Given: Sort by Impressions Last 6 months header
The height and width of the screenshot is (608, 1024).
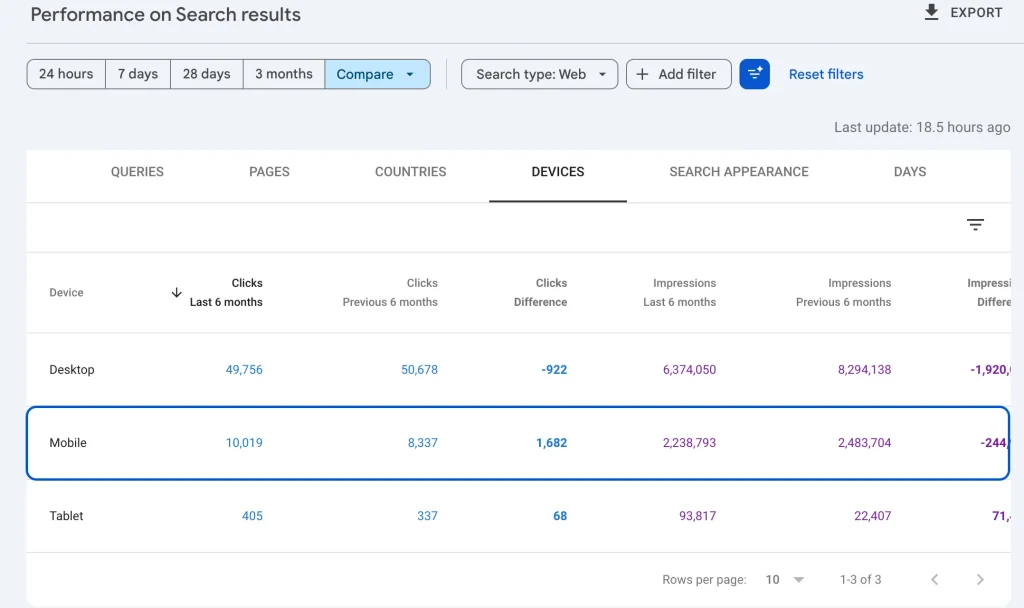Looking at the screenshot, I should click(679, 293).
